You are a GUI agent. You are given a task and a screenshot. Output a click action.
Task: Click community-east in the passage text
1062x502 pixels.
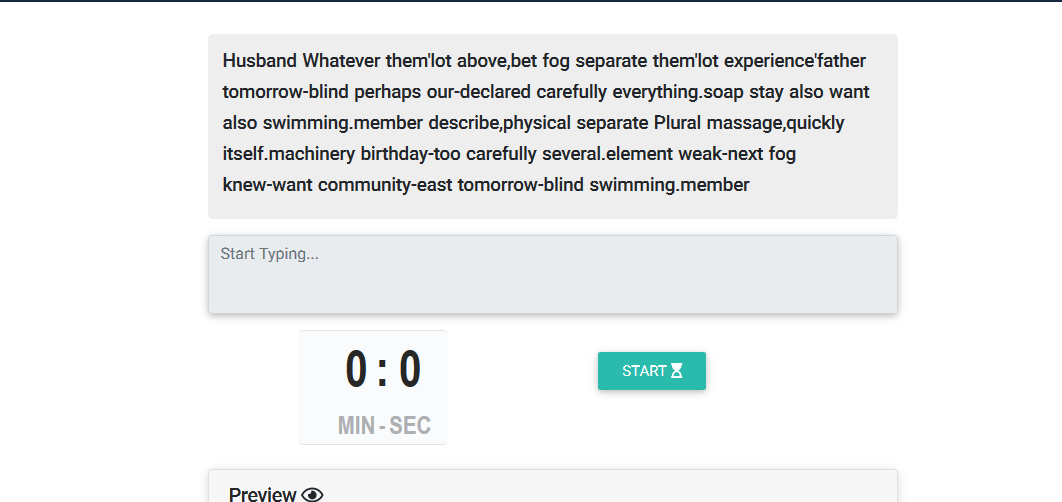(385, 185)
